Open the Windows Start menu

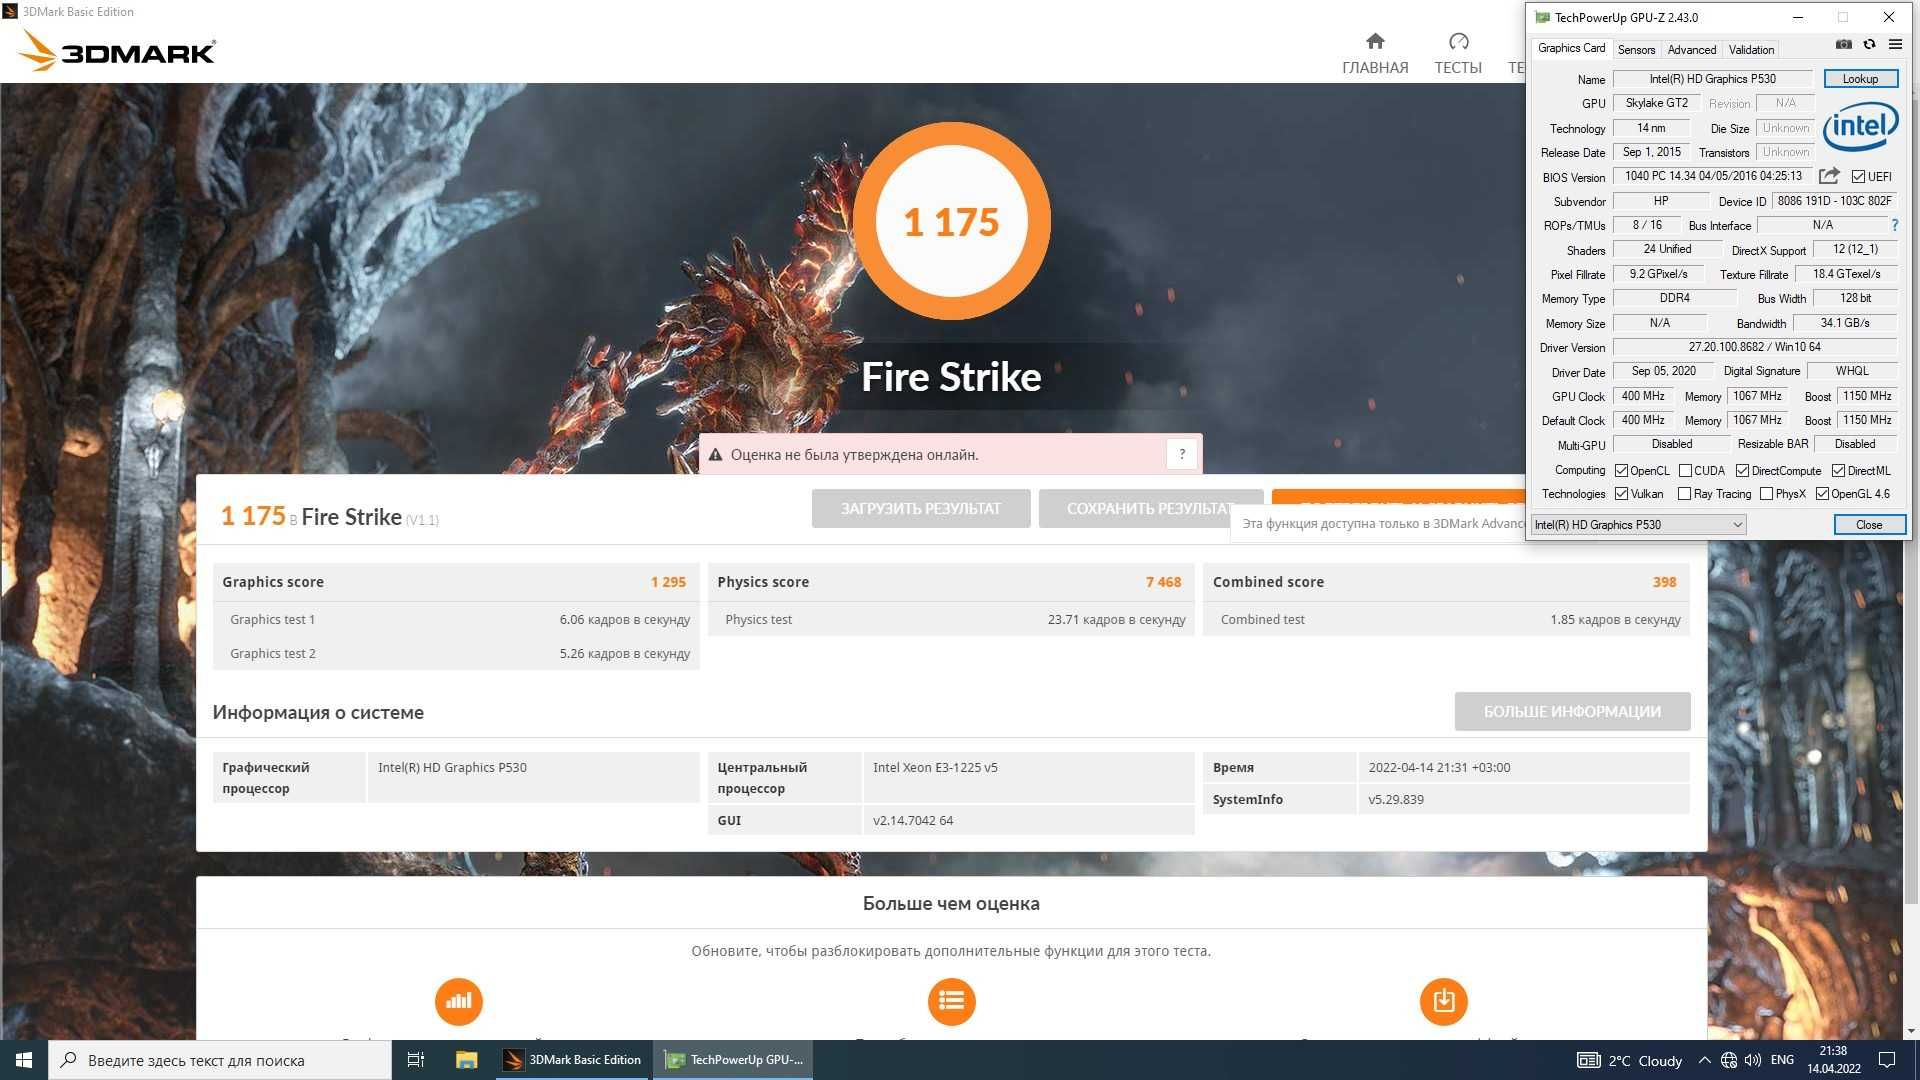point(24,1060)
